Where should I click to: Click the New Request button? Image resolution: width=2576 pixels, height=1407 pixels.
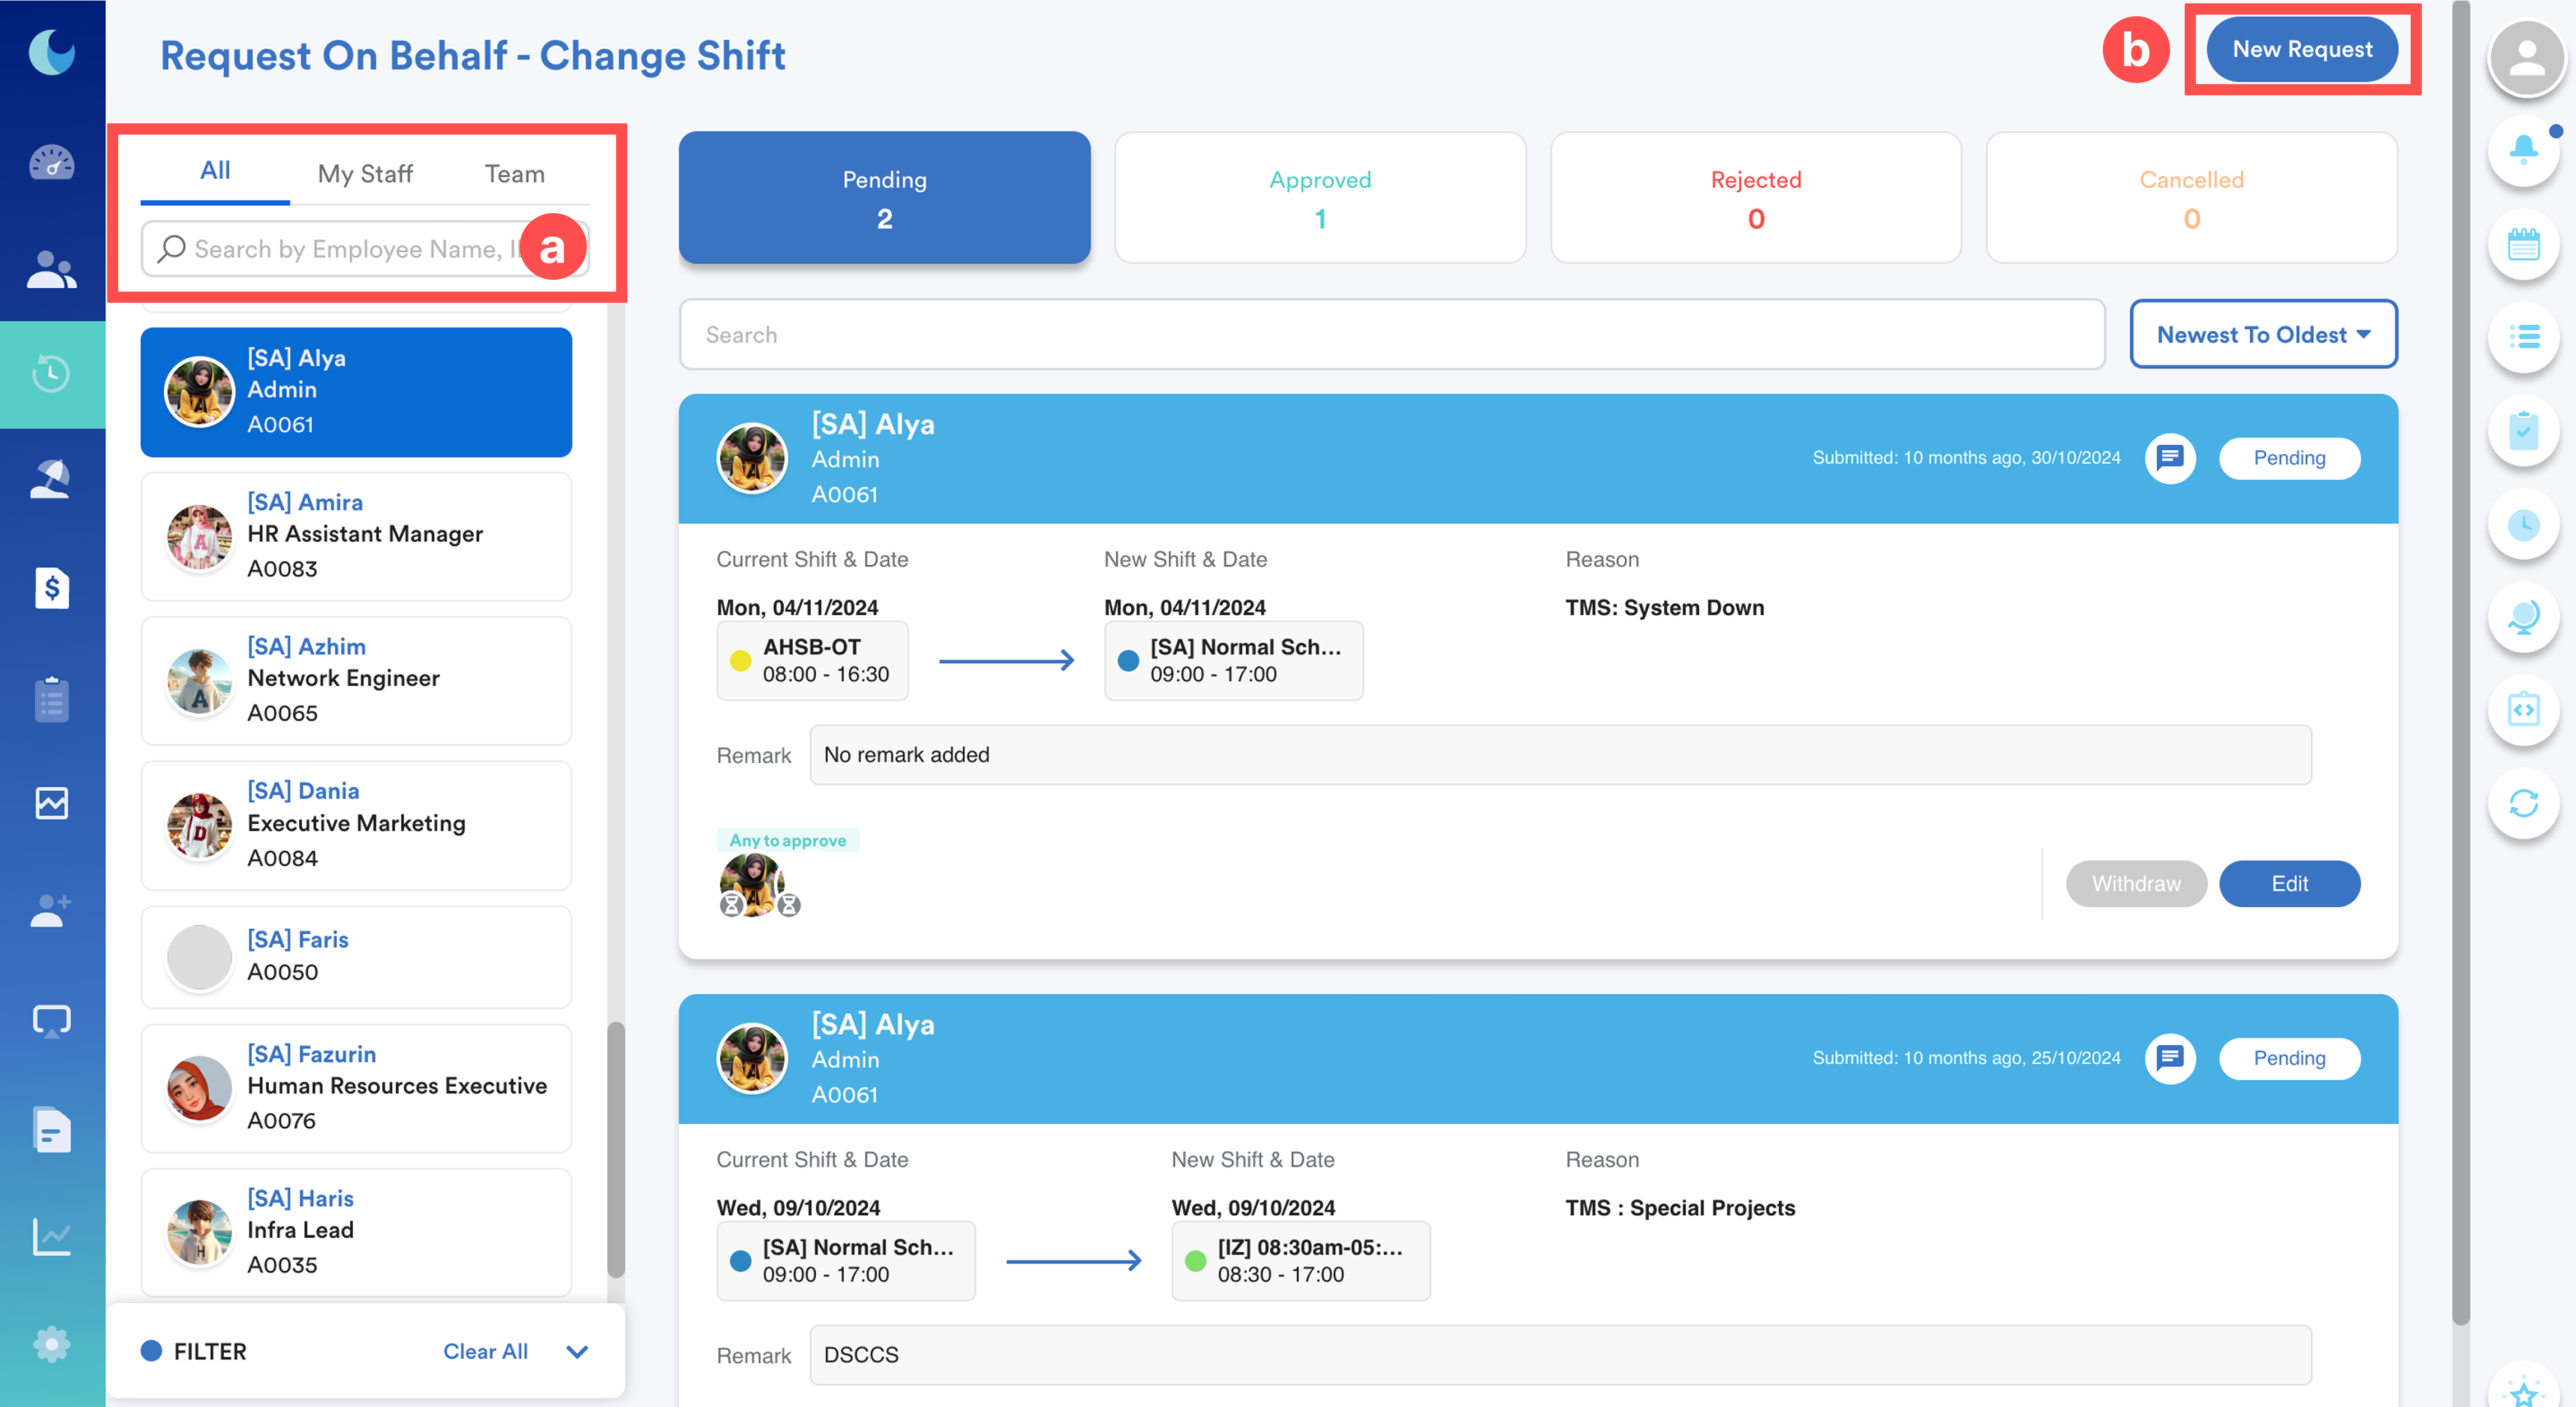(2301, 49)
